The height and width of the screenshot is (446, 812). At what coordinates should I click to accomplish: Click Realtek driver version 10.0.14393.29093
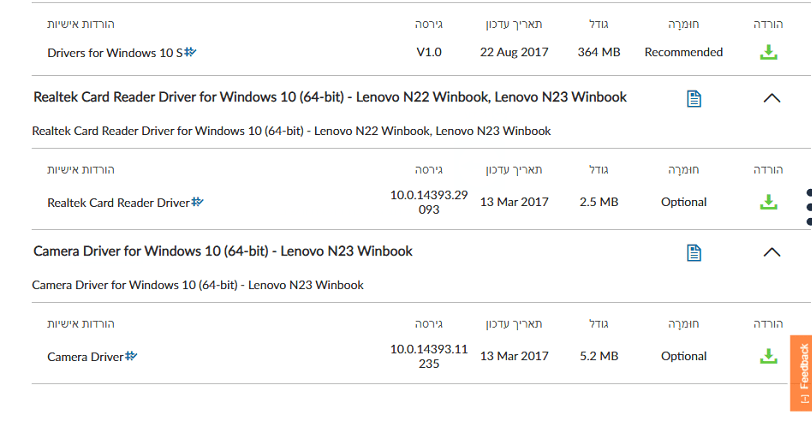tap(429, 202)
